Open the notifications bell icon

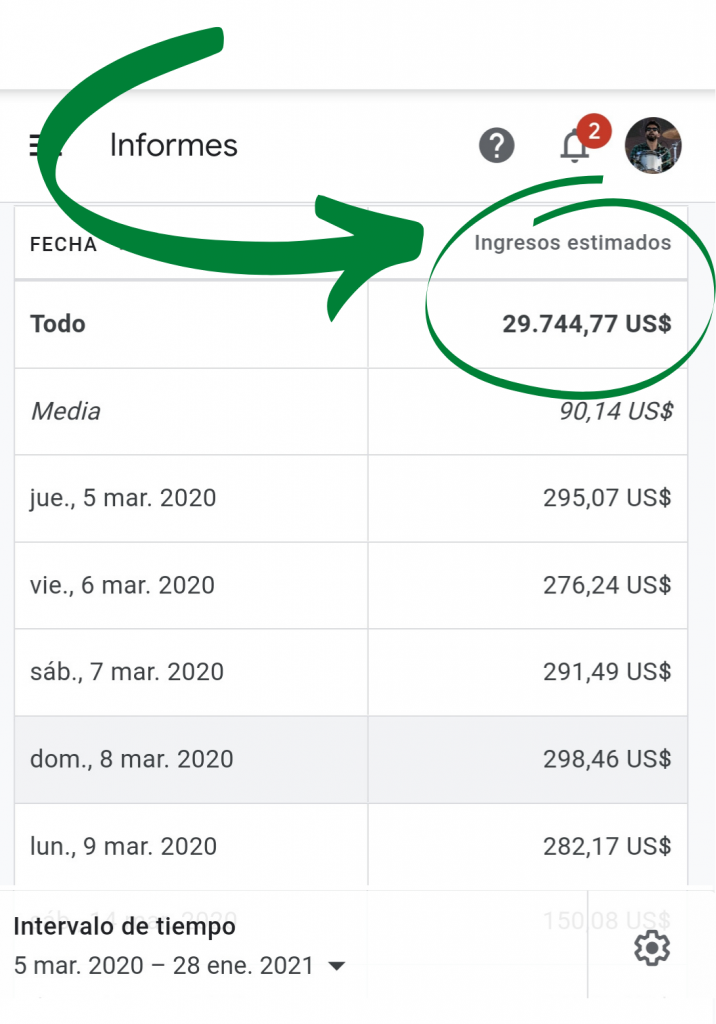click(x=574, y=146)
